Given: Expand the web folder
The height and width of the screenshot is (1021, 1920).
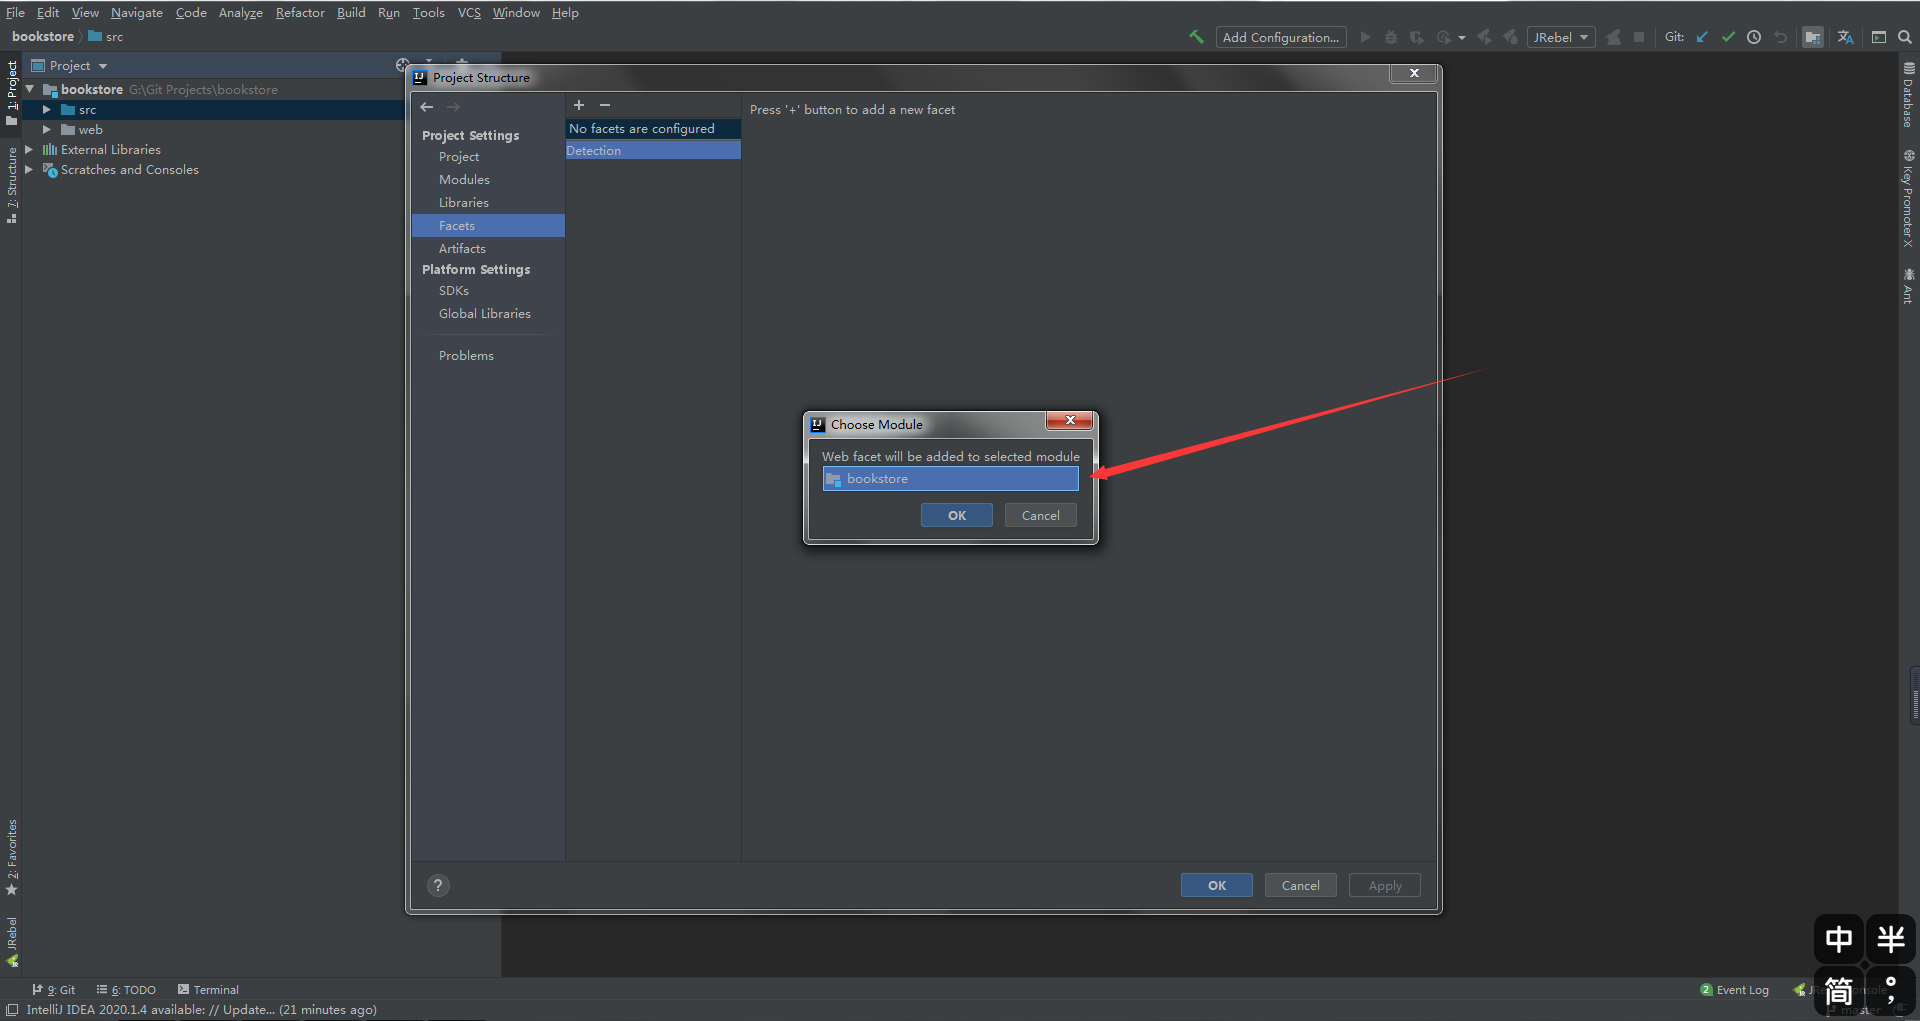Looking at the screenshot, I should click(47, 130).
